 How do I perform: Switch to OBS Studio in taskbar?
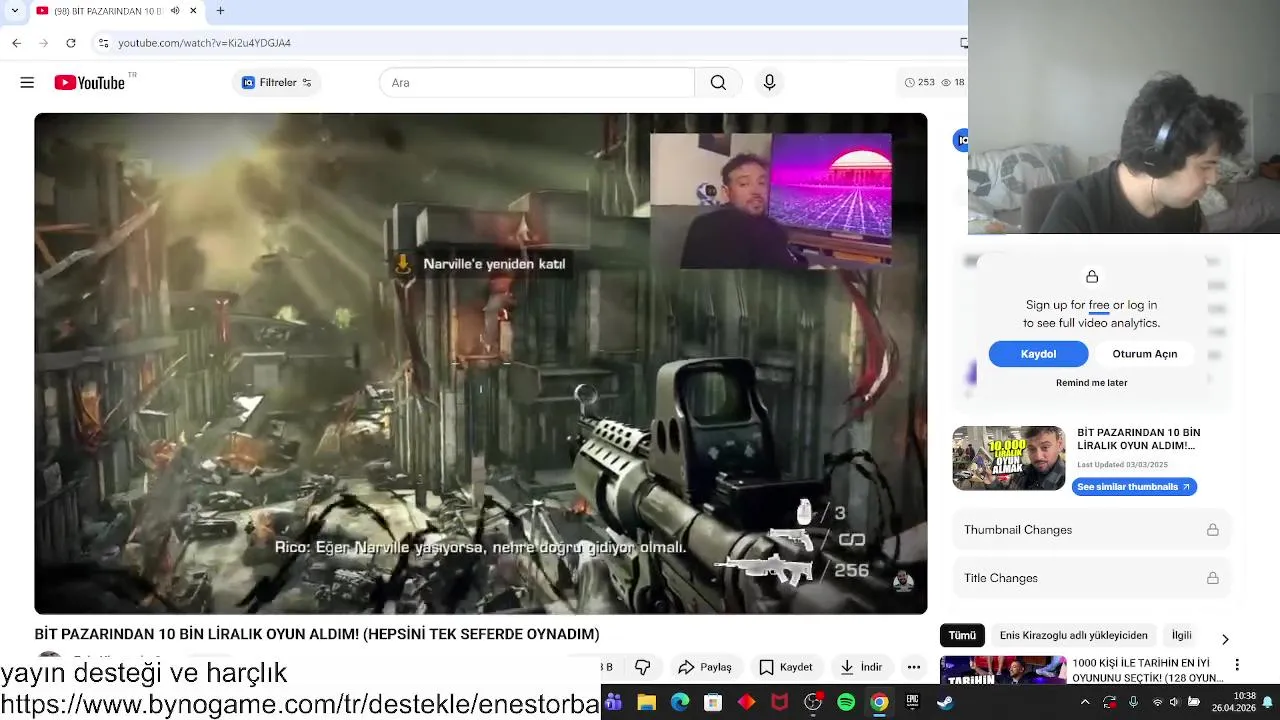pyautogui.click(x=813, y=703)
